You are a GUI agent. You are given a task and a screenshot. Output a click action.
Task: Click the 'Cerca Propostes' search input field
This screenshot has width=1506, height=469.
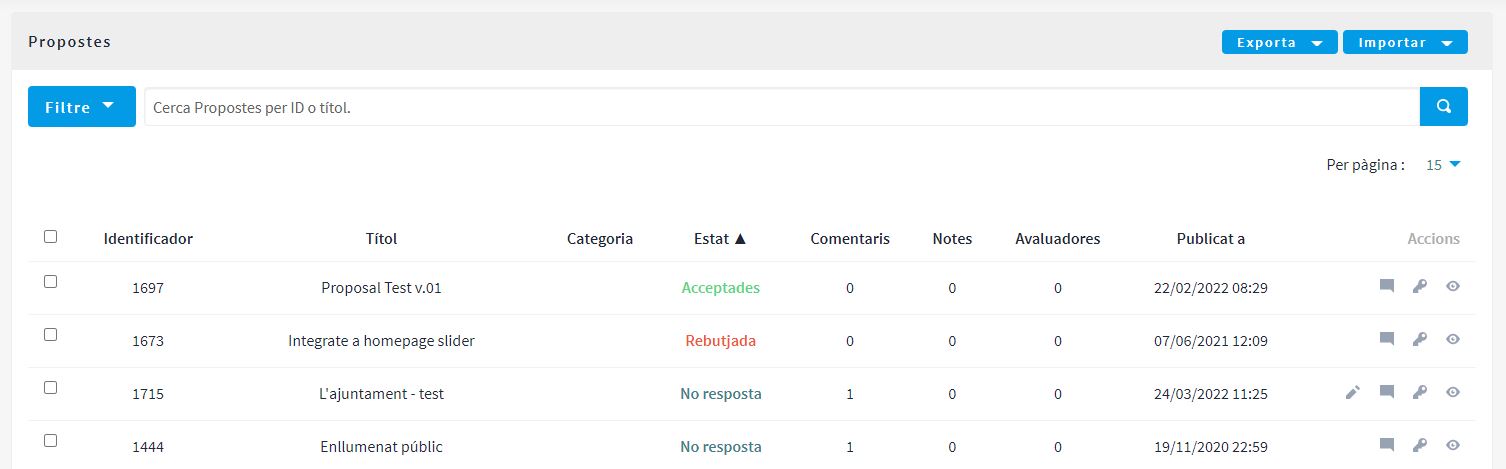tap(780, 107)
